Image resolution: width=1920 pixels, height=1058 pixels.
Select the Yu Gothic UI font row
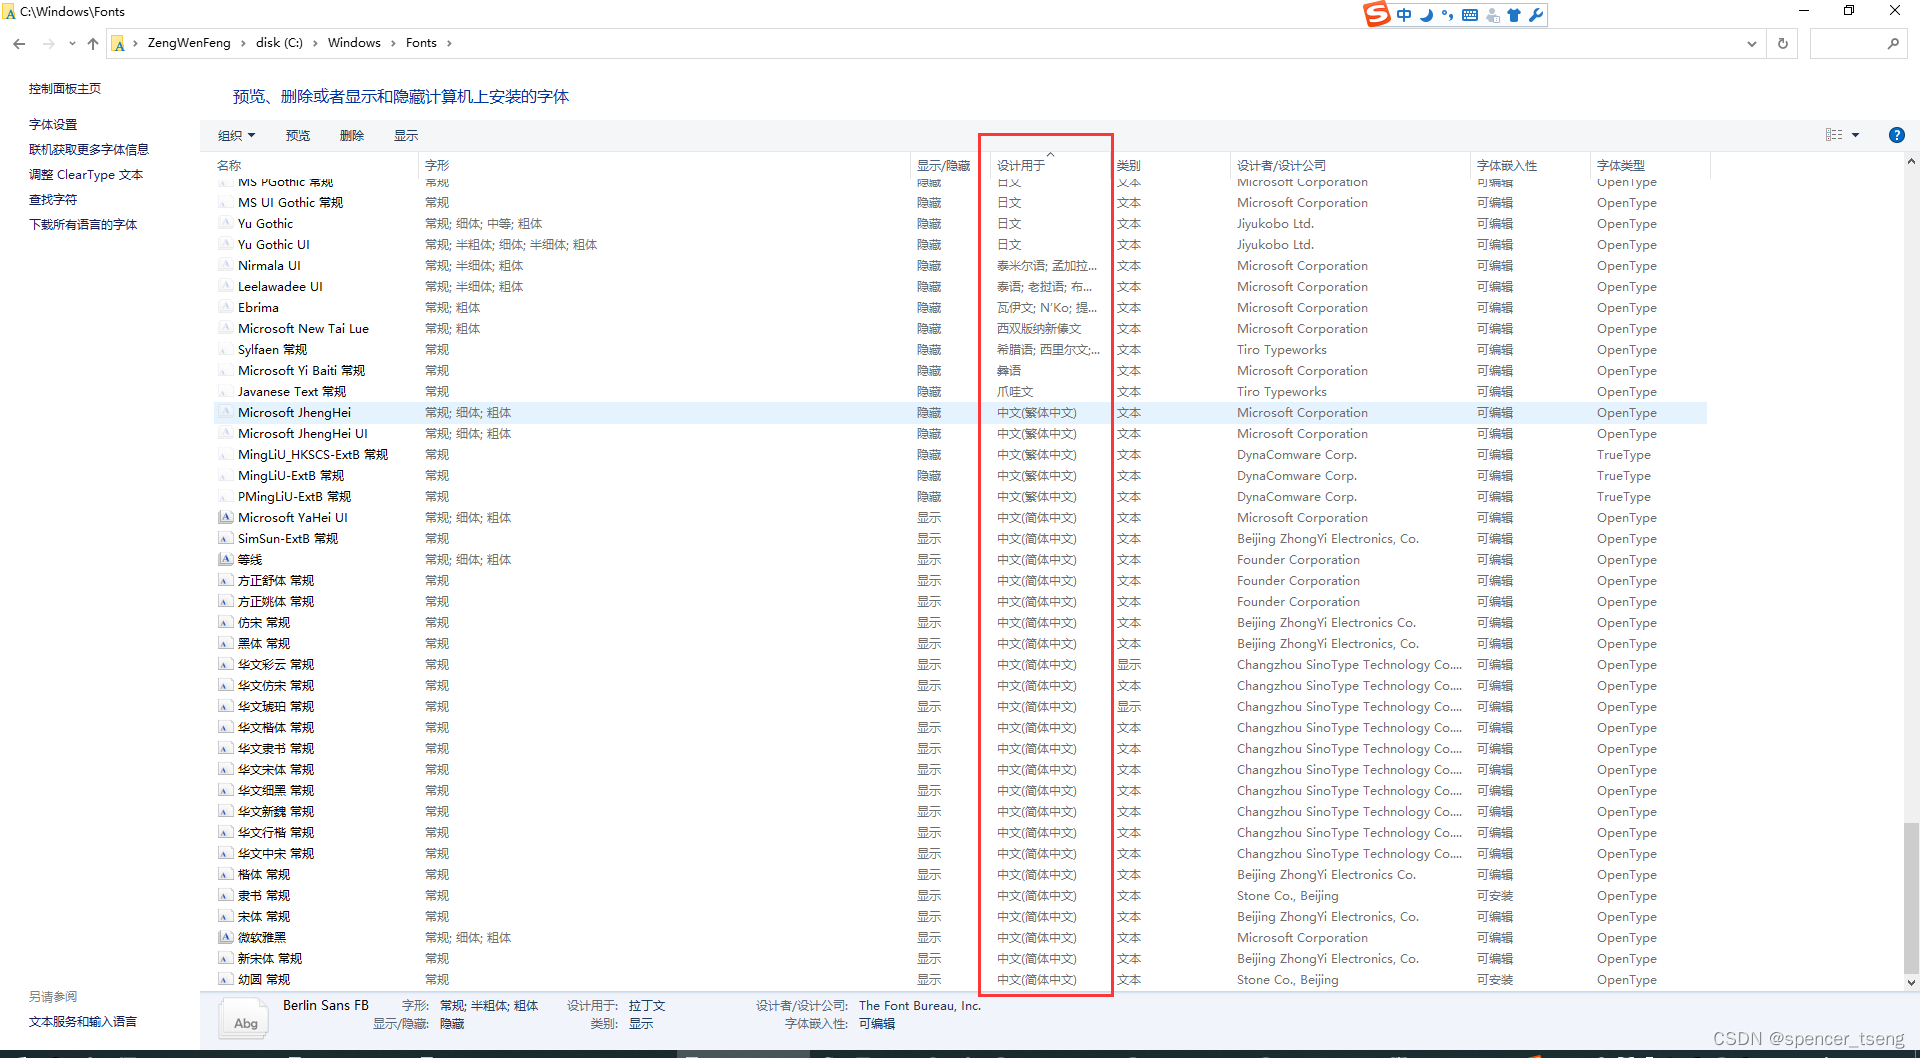point(960,244)
